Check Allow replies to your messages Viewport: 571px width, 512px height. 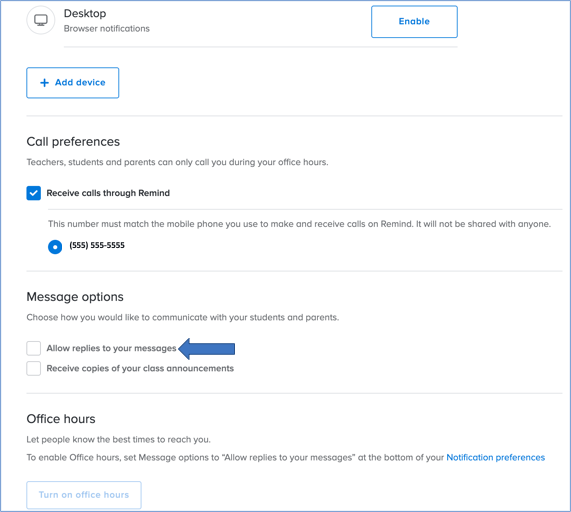coord(34,348)
